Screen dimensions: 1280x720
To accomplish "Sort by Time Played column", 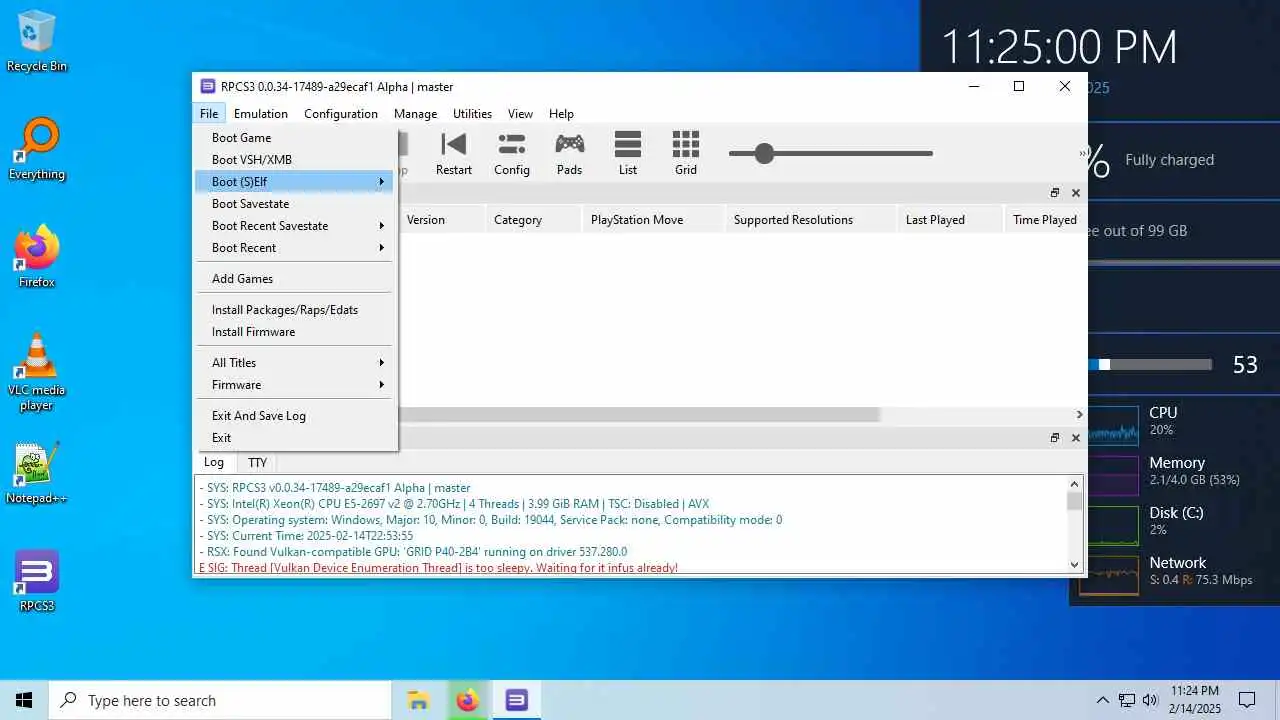I will point(1045,220).
